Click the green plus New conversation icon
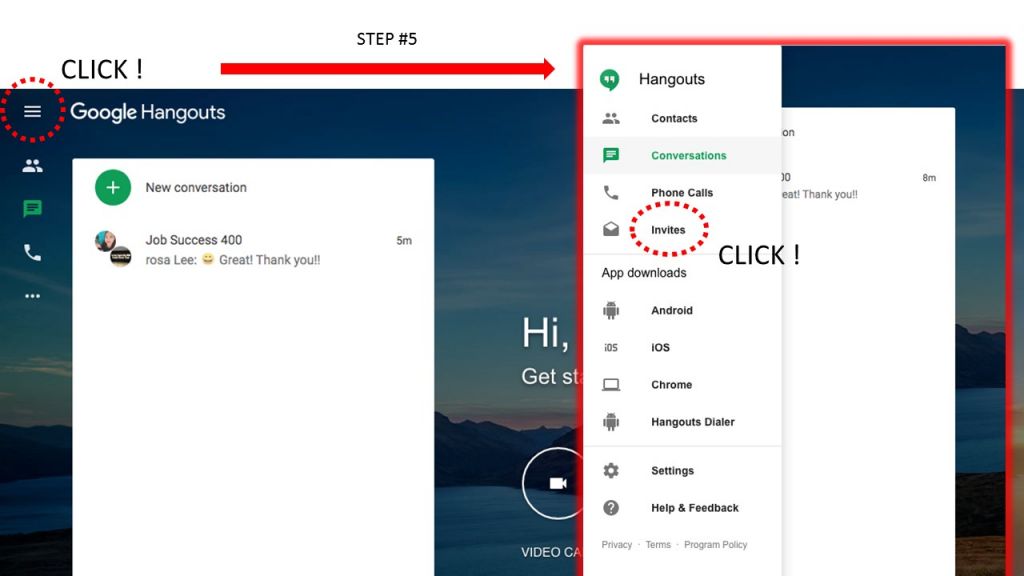Viewport: 1024px width, 576px height. (113, 187)
